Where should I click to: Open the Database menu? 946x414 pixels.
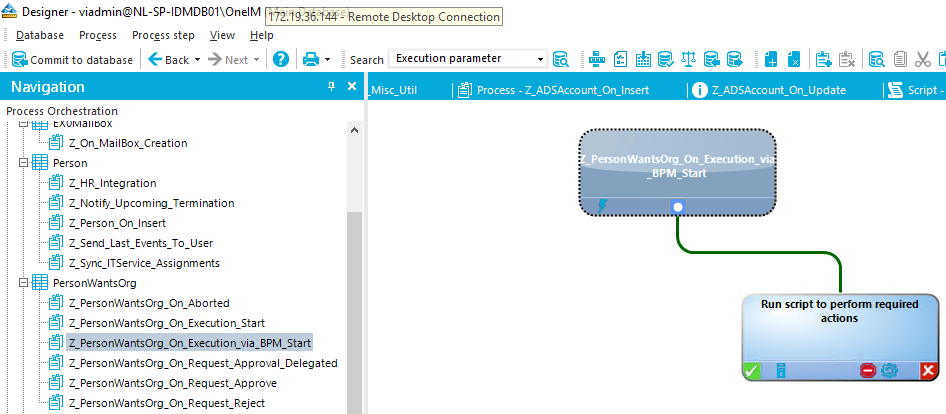(x=40, y=36)
